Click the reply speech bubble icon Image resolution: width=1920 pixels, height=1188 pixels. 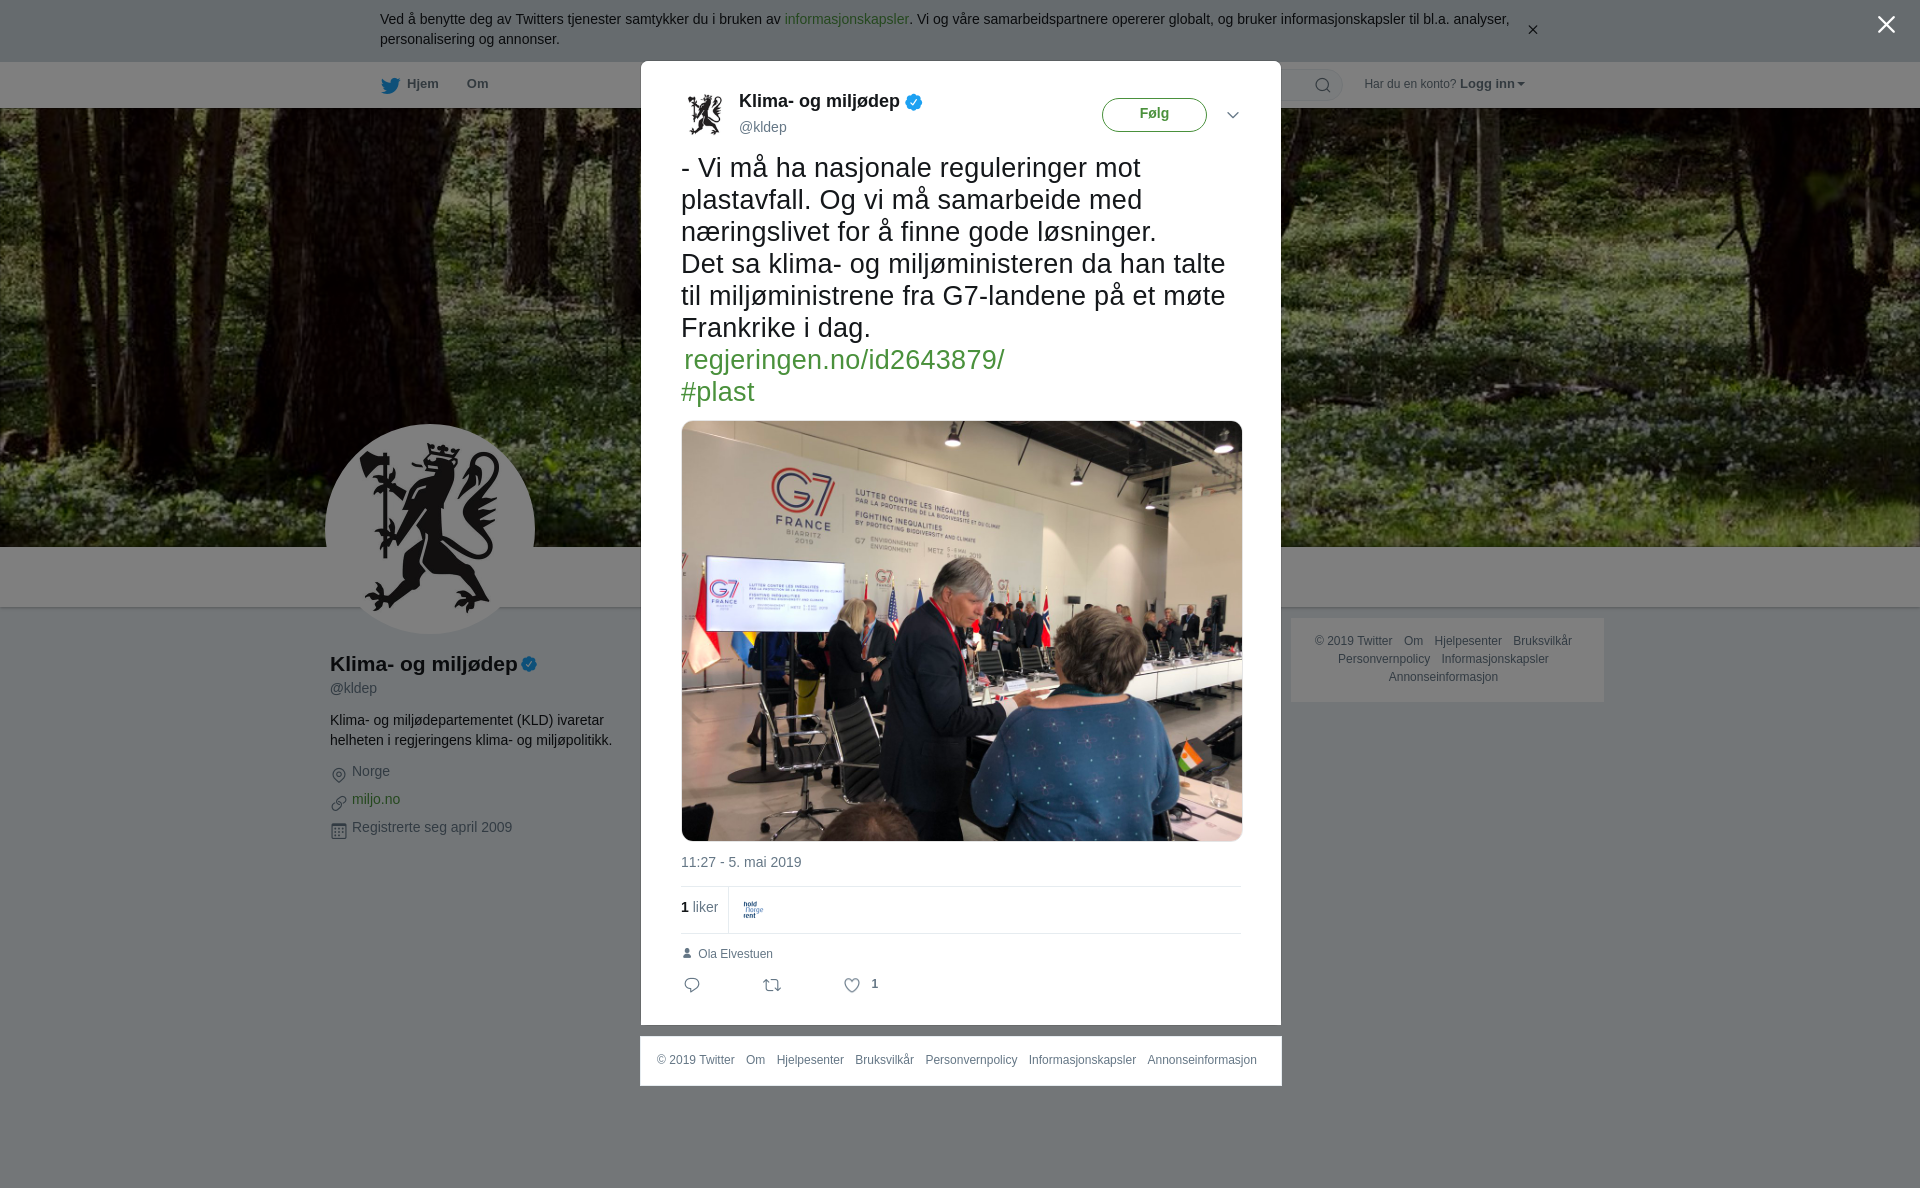(692, 985)
